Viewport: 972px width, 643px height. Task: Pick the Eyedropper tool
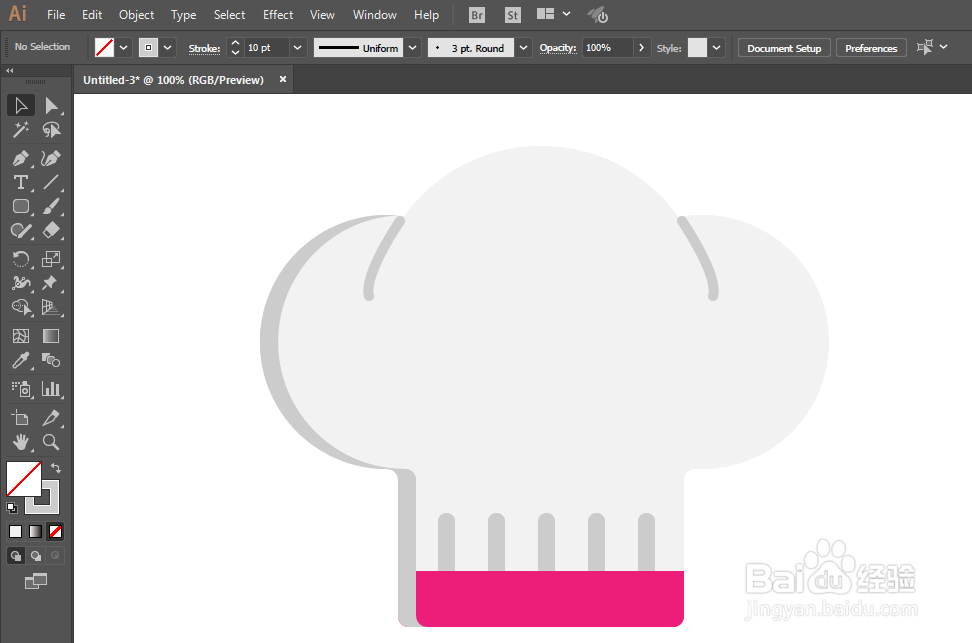pos(20,360)
